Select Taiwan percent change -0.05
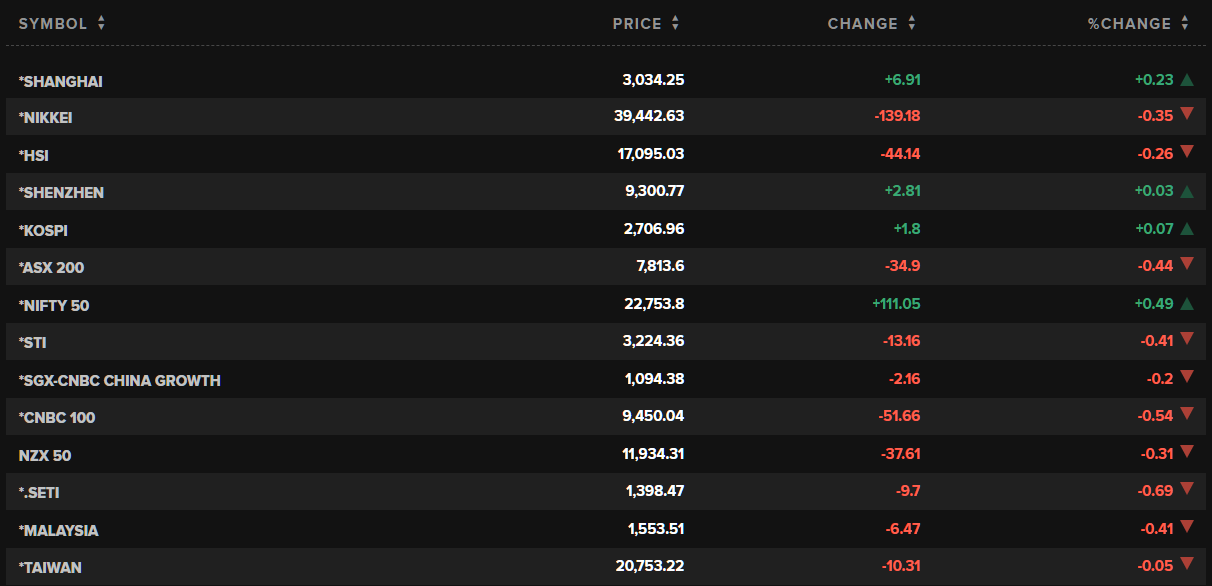This screenshot has height=586, width=1212. coord(1156,566)
